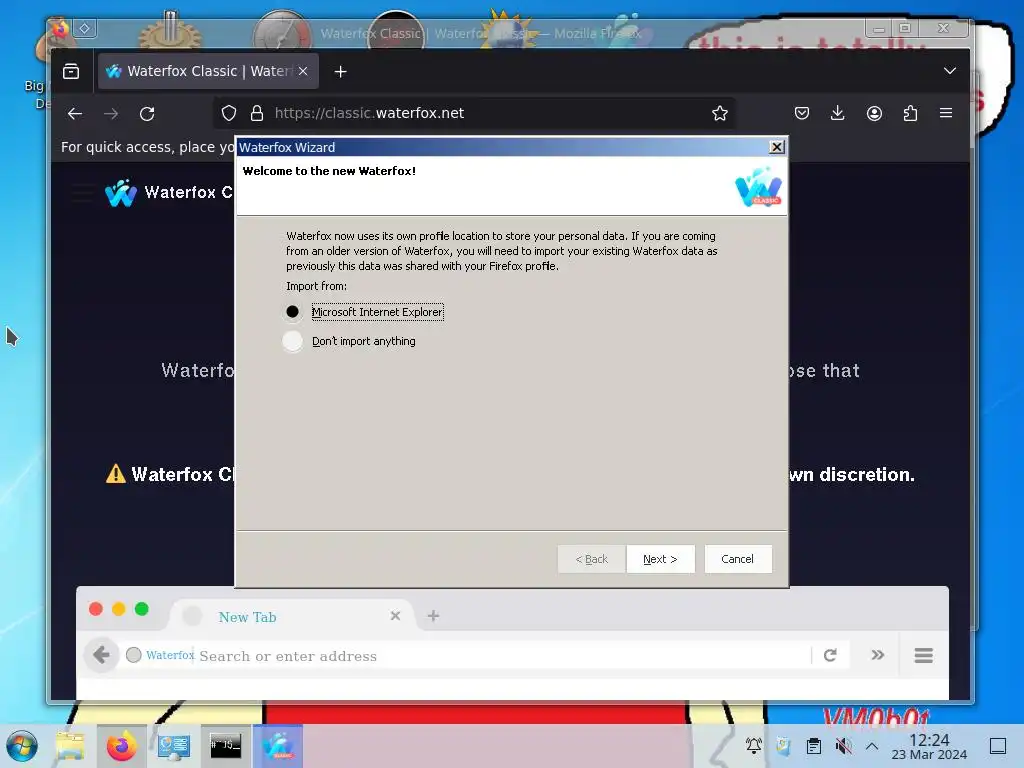
Task: Go back in Firefox navigation
Action: [75, 114]
